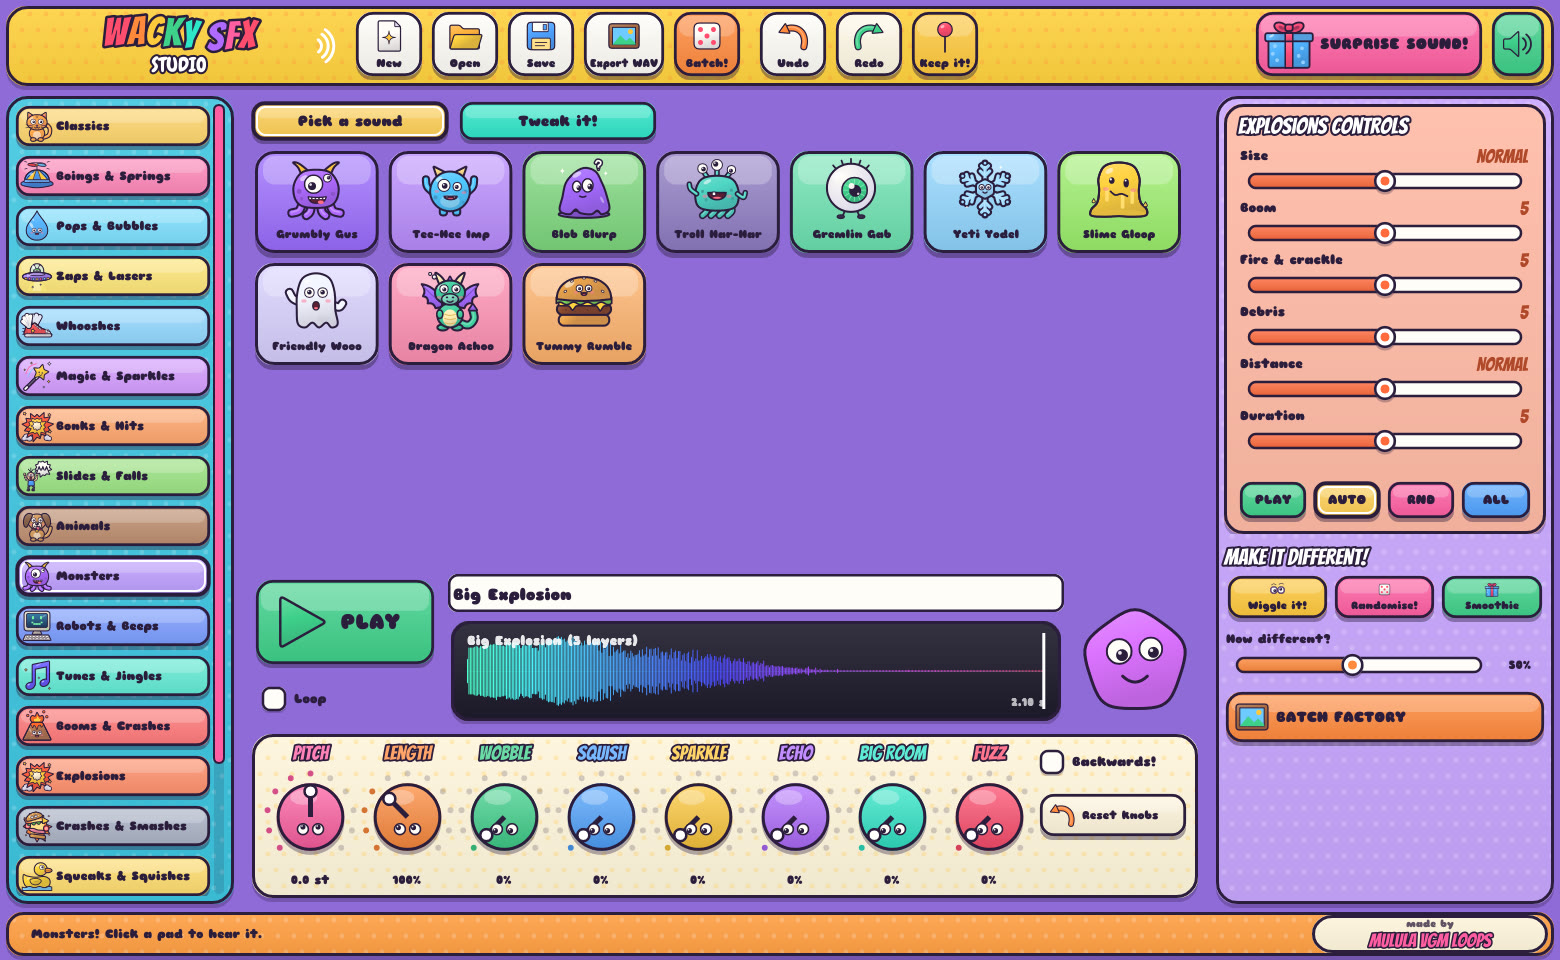The image size is (1560, 960).
Task: Select the Blob Blurp pad
Action: [584, 202]
